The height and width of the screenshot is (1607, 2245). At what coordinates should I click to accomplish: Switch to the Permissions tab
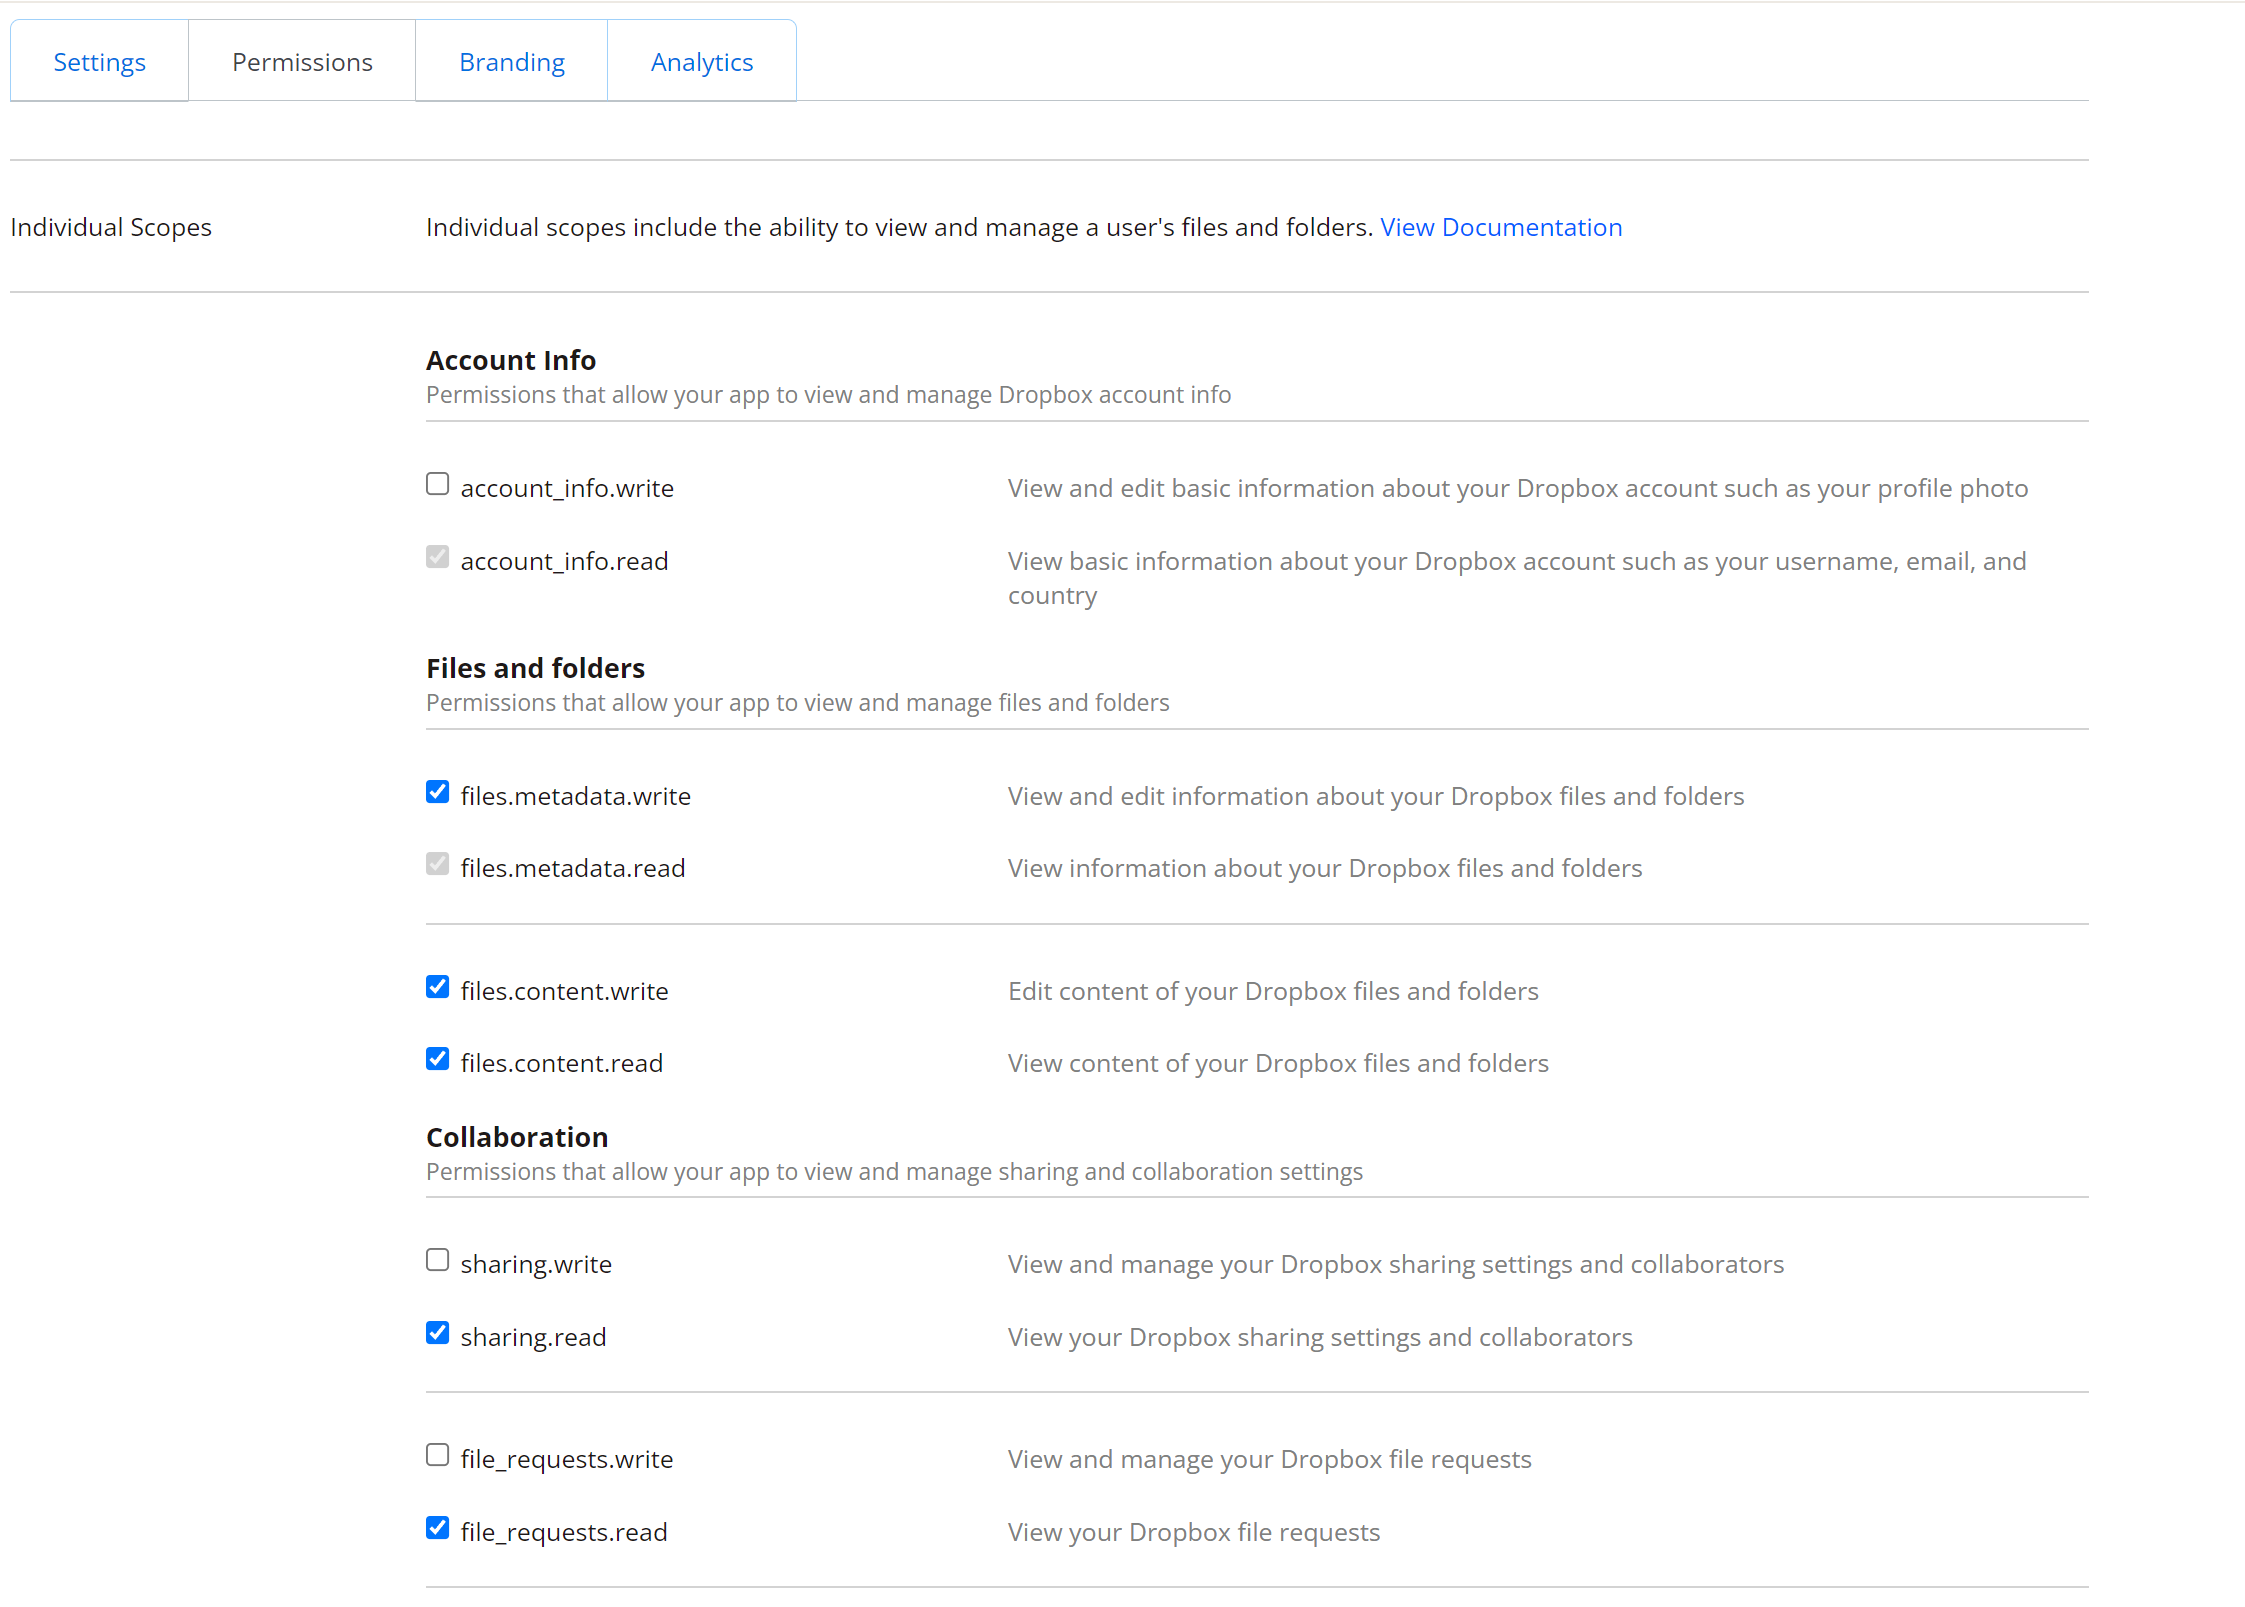pyautogui.click(x=302, y=62)
